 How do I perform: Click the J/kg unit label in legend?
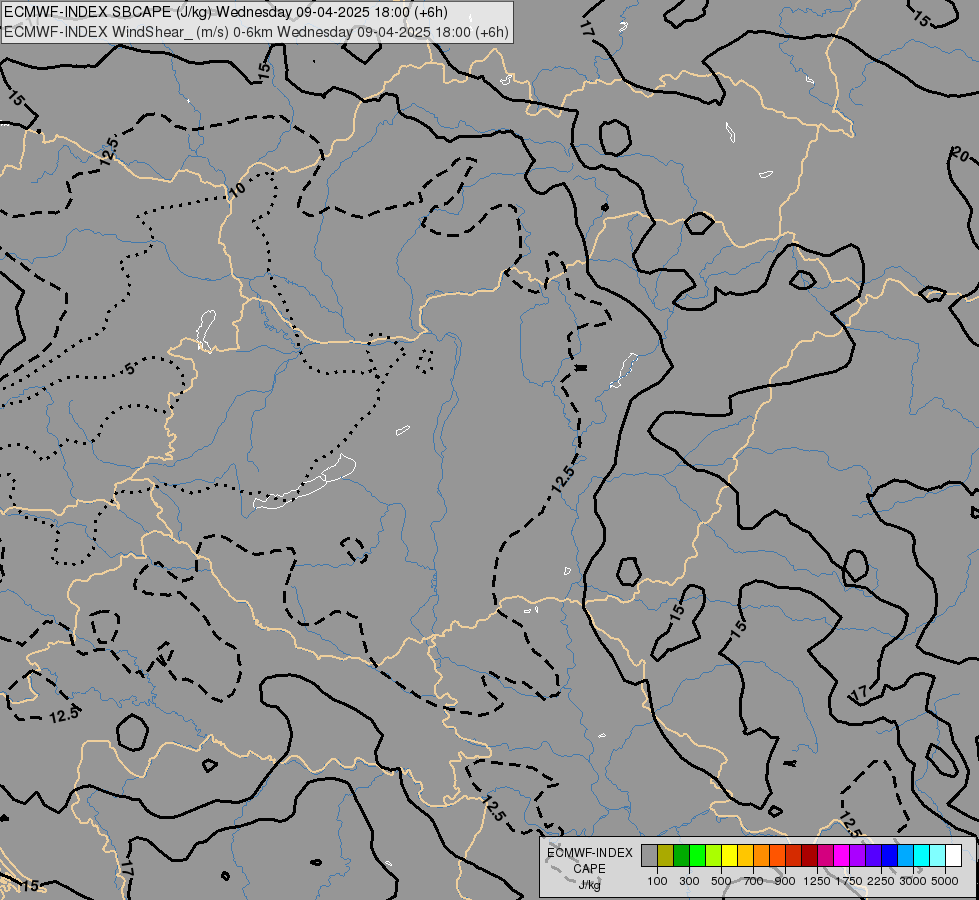[x=589, y=885]
